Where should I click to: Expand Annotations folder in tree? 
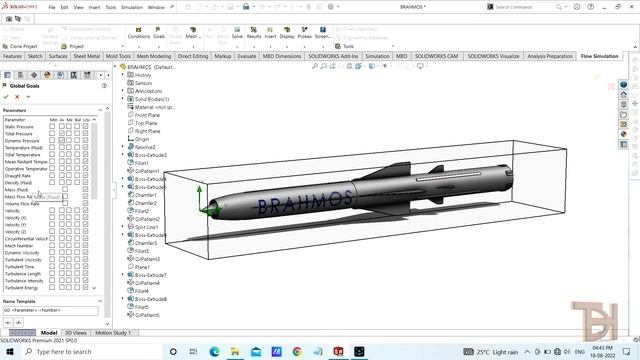(123, 91)
